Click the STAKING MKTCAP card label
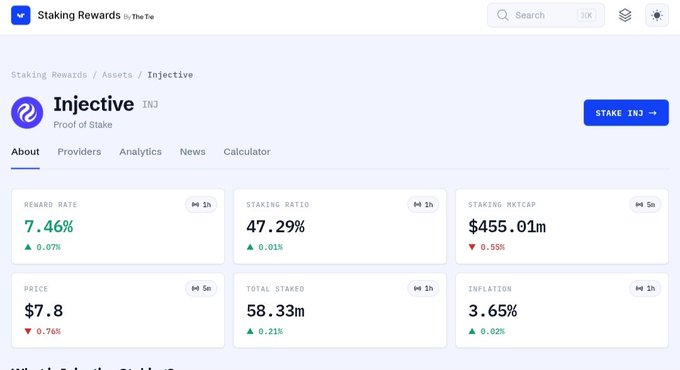 tap(502, 205)
